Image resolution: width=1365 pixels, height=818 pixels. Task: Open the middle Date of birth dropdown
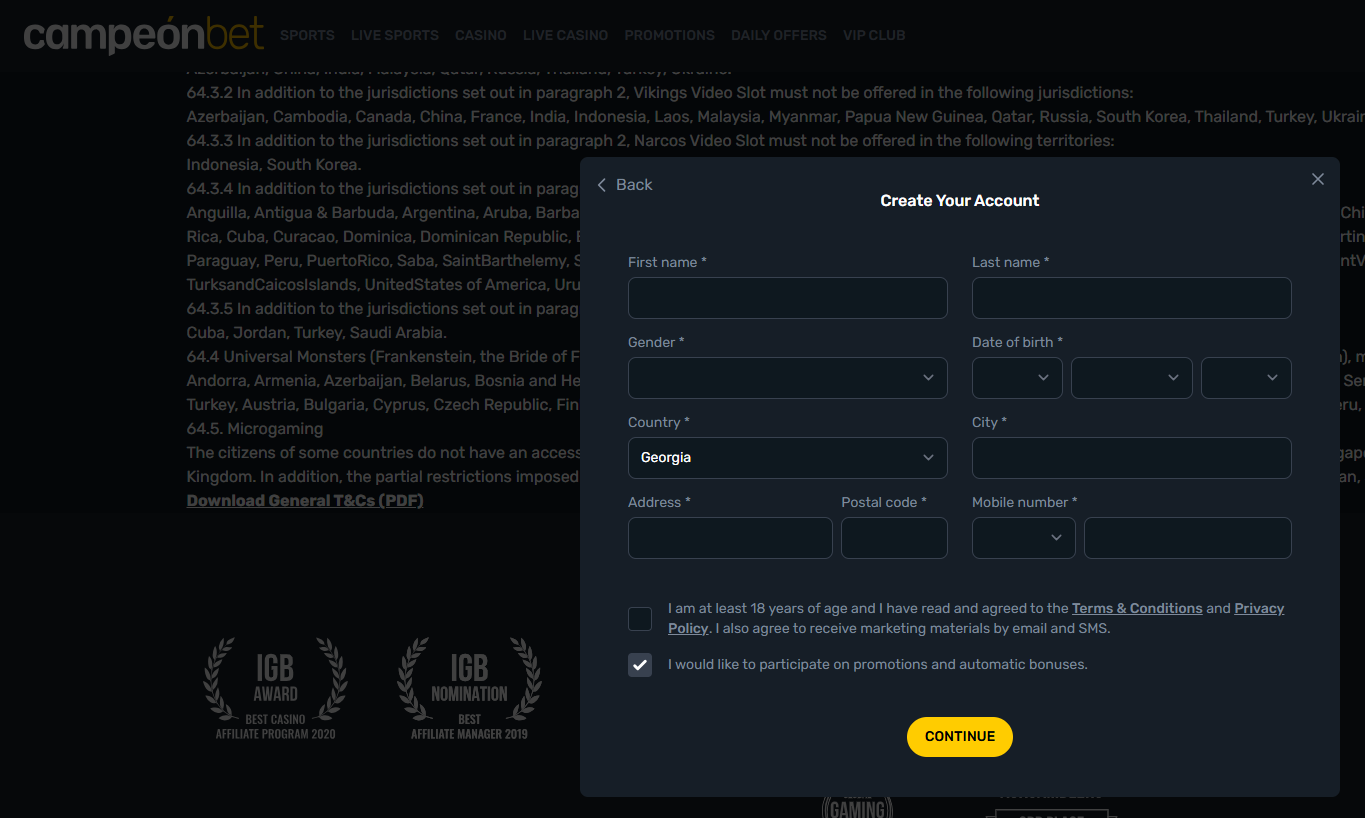point(1131,378)
